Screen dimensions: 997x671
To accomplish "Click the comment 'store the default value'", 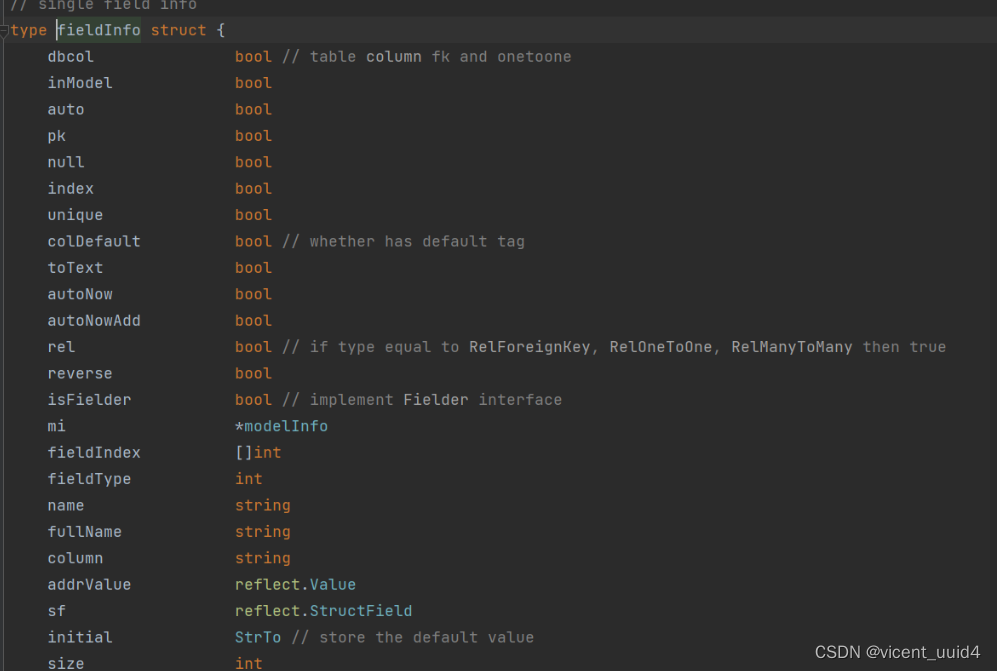I will coord(427,637).
